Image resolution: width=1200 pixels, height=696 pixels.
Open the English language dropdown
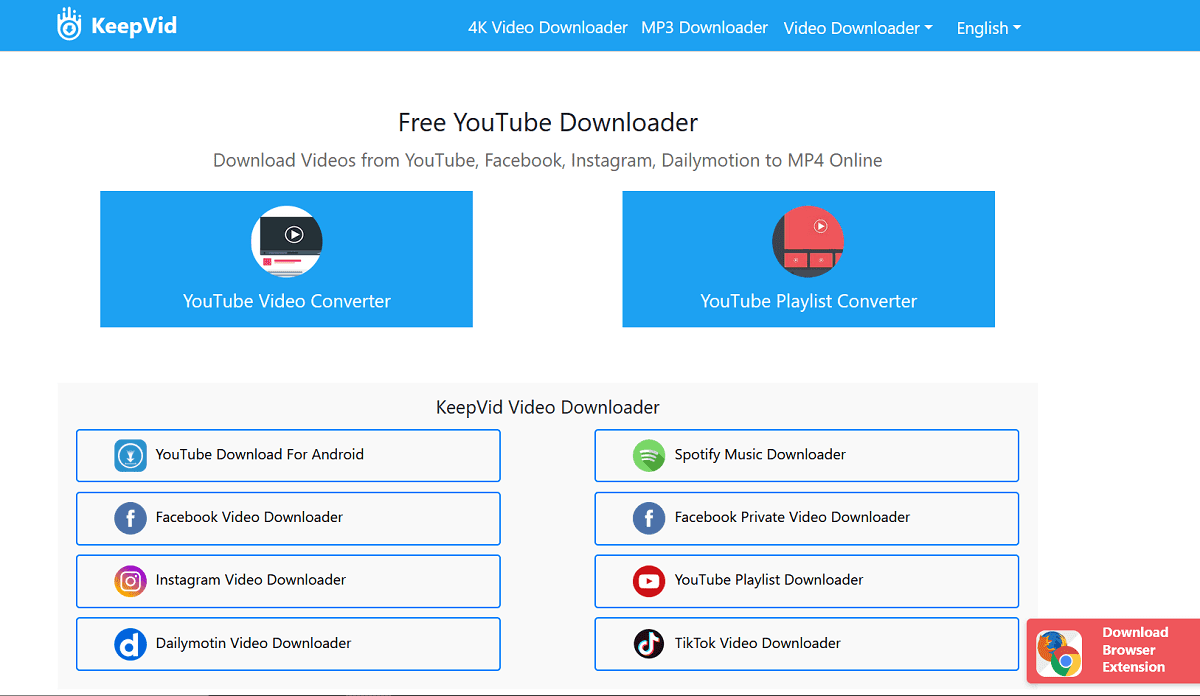989,28
